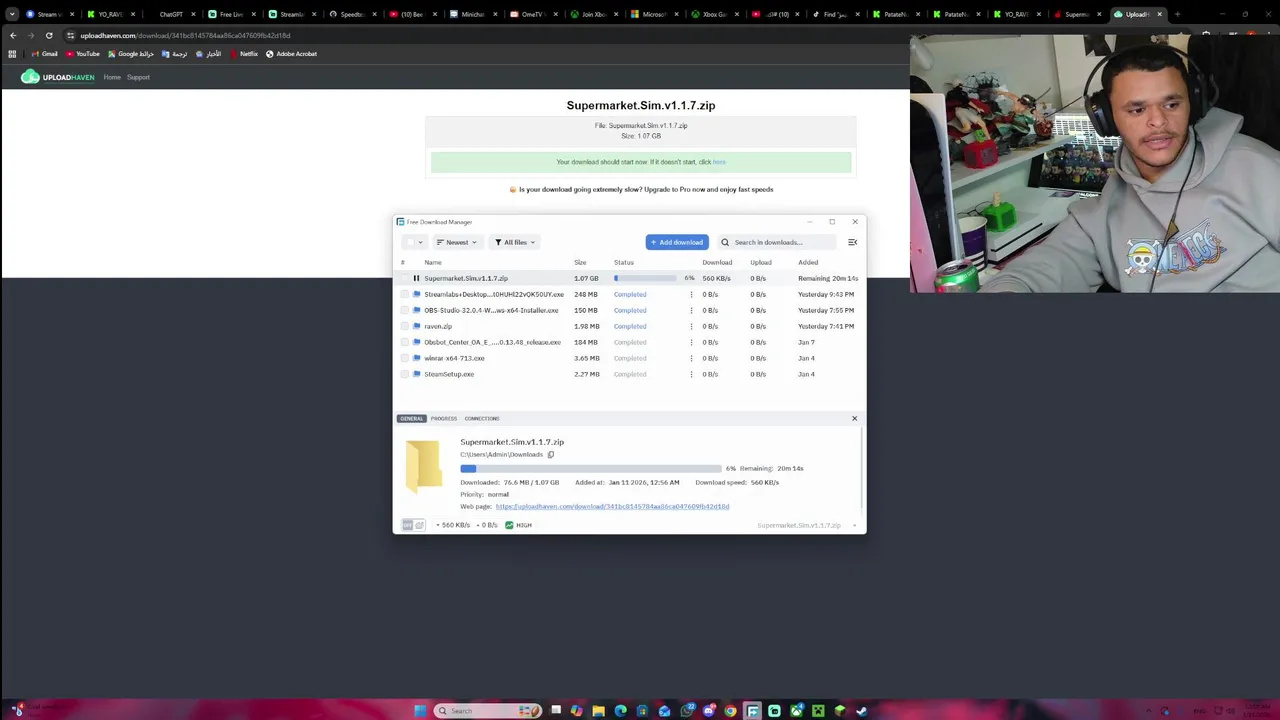The height and width of the screenshot is (720, 1280).
Task: Open the SteamSetup.exe folder icon
Action: point(417,374)
